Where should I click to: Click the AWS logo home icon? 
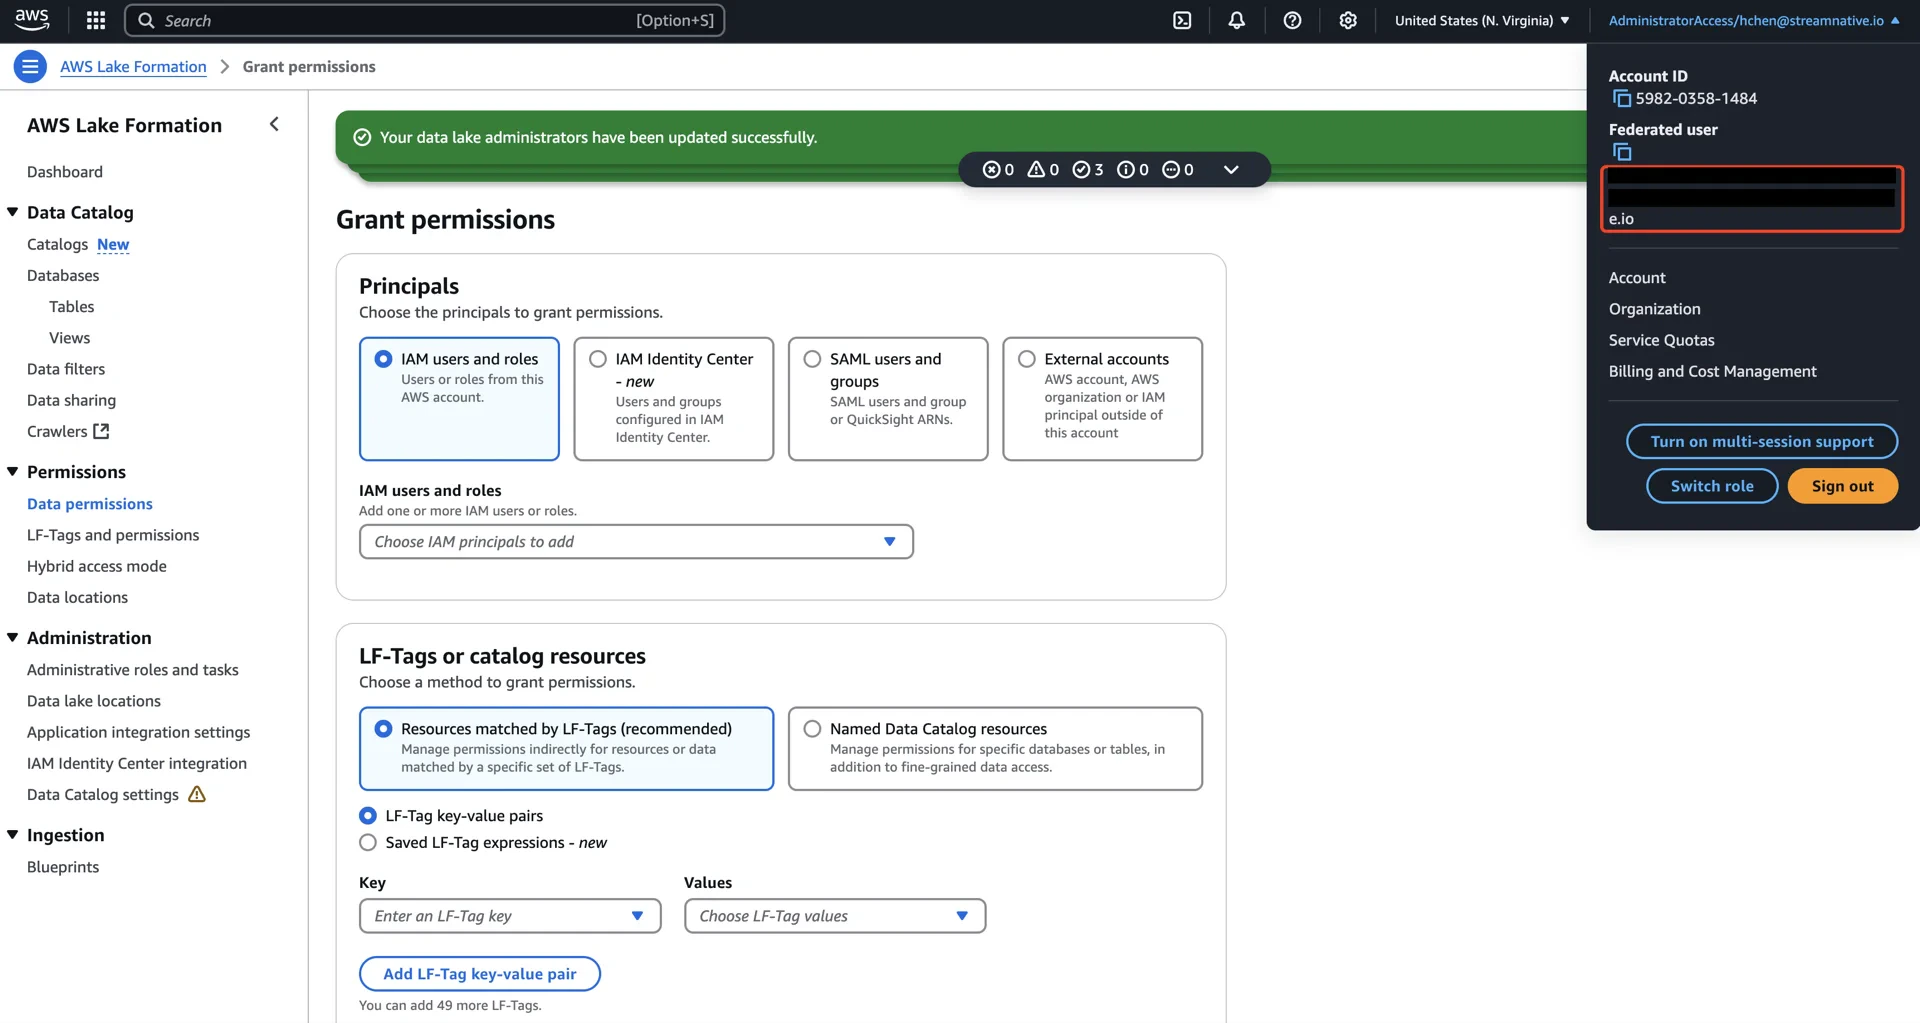click(32, 20)
